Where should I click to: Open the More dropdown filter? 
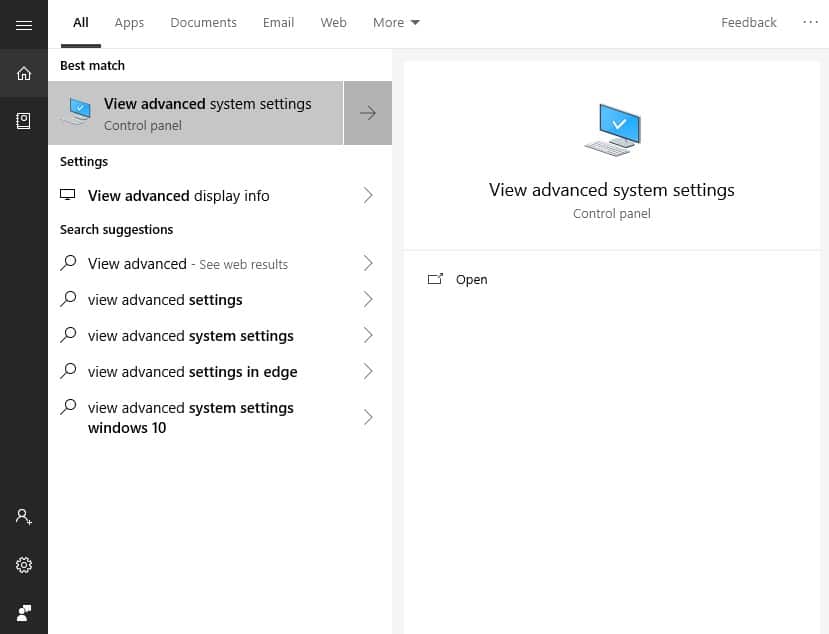pyautogui.click(x=396, y=23)
